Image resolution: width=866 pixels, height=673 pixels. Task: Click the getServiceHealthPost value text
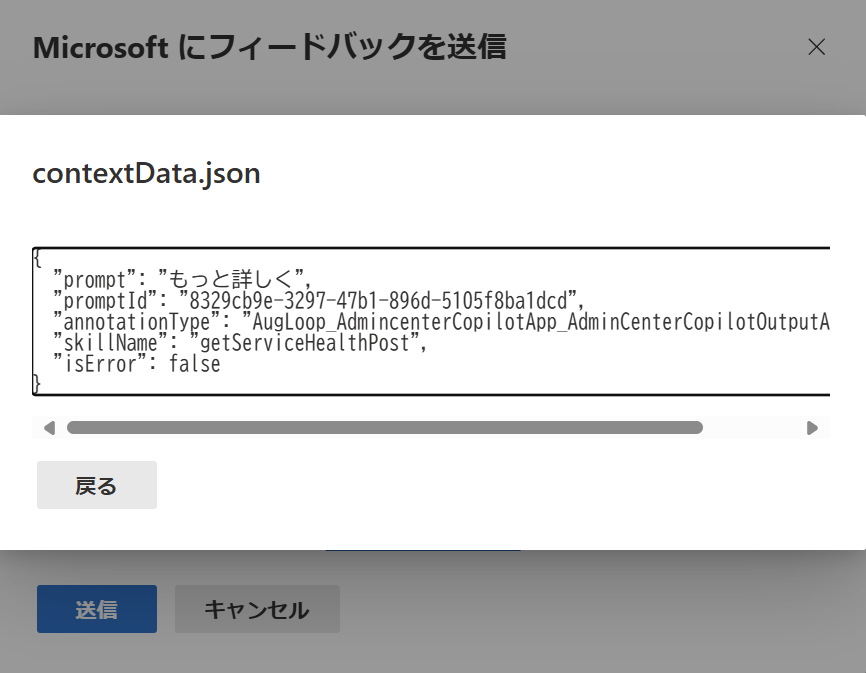[304, 343]
